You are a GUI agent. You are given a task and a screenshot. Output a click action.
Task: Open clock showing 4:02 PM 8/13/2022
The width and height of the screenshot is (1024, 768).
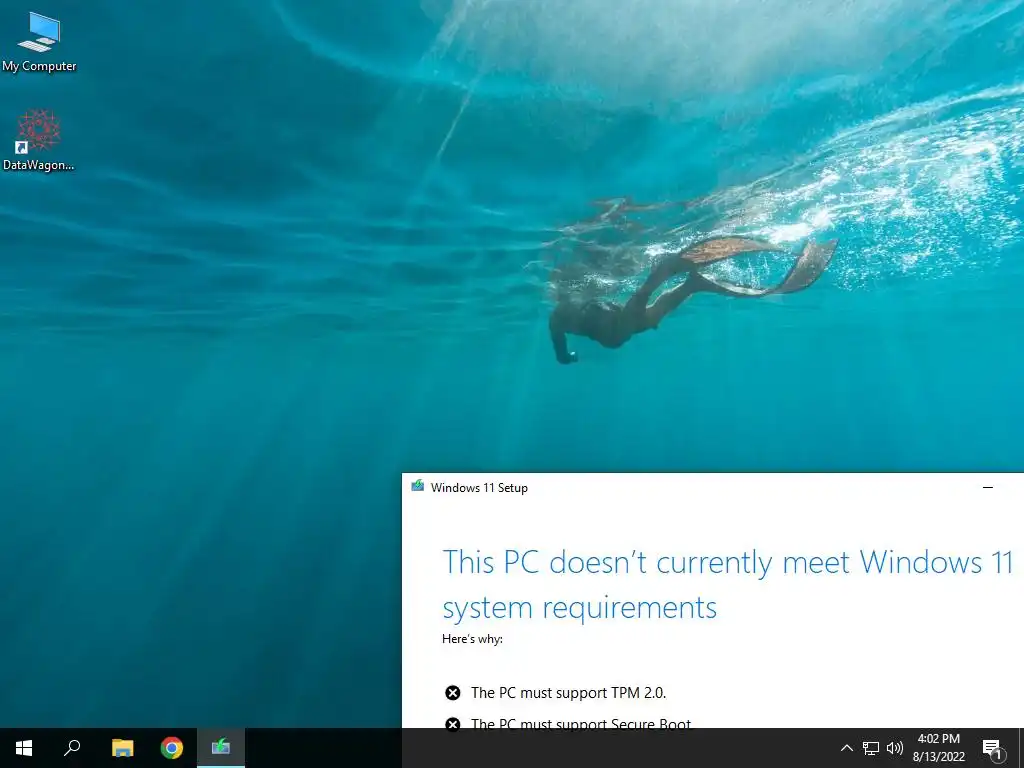coord(938,748)
